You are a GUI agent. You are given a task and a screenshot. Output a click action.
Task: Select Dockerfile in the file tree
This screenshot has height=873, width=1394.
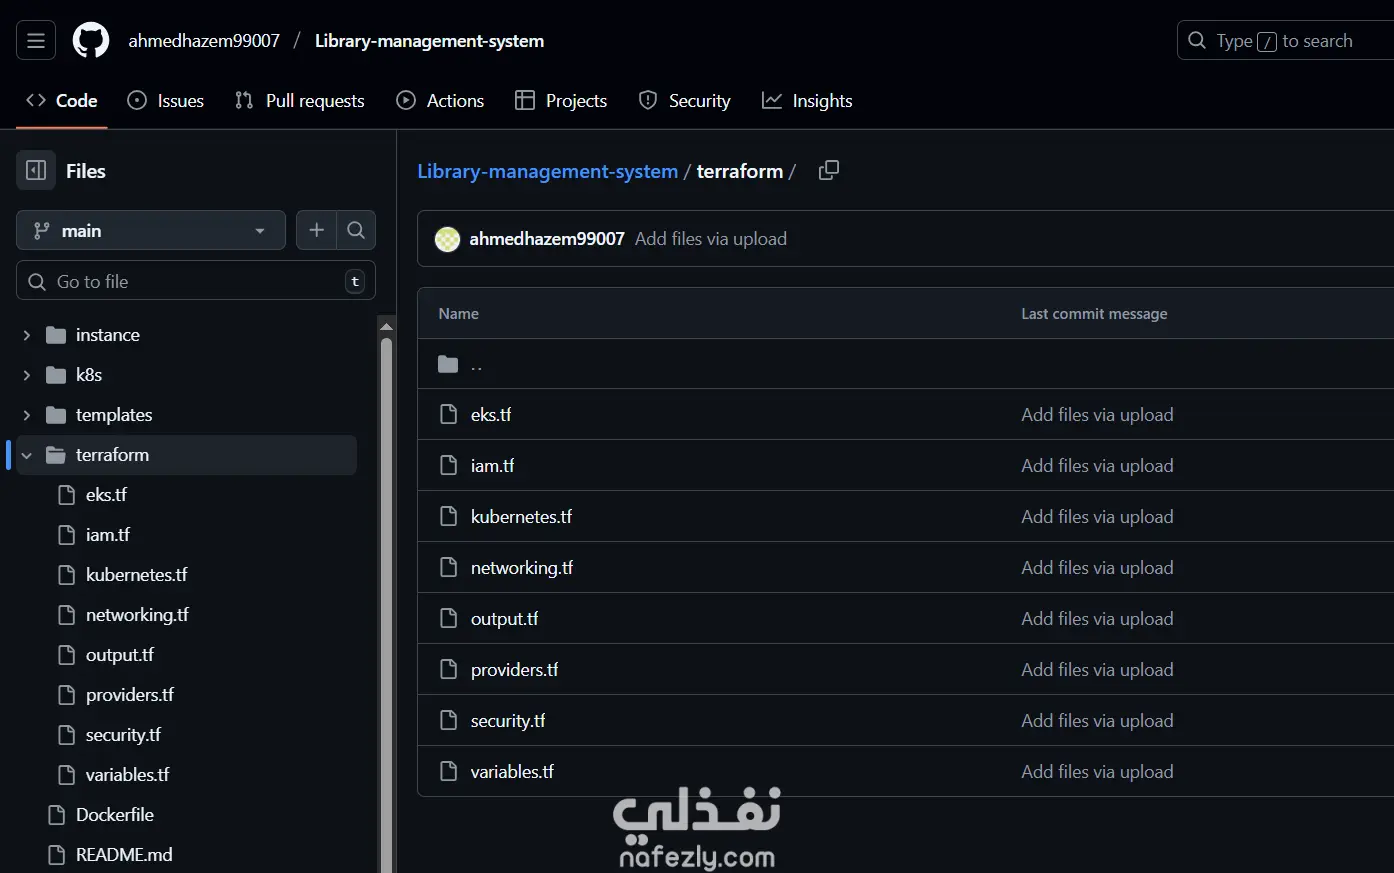(x=115, y=815)
